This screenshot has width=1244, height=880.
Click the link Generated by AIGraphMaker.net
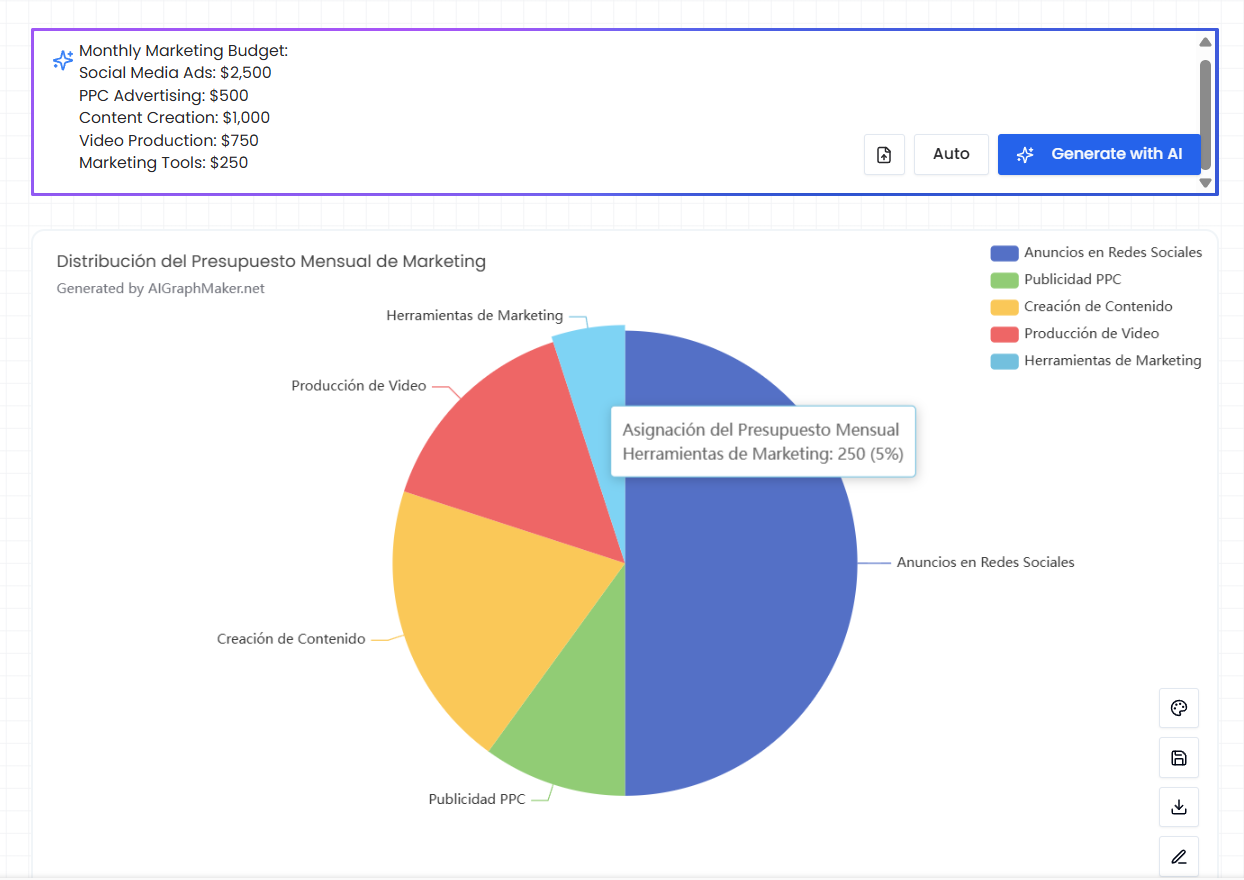pyautogui.click(x=160, y=288)
